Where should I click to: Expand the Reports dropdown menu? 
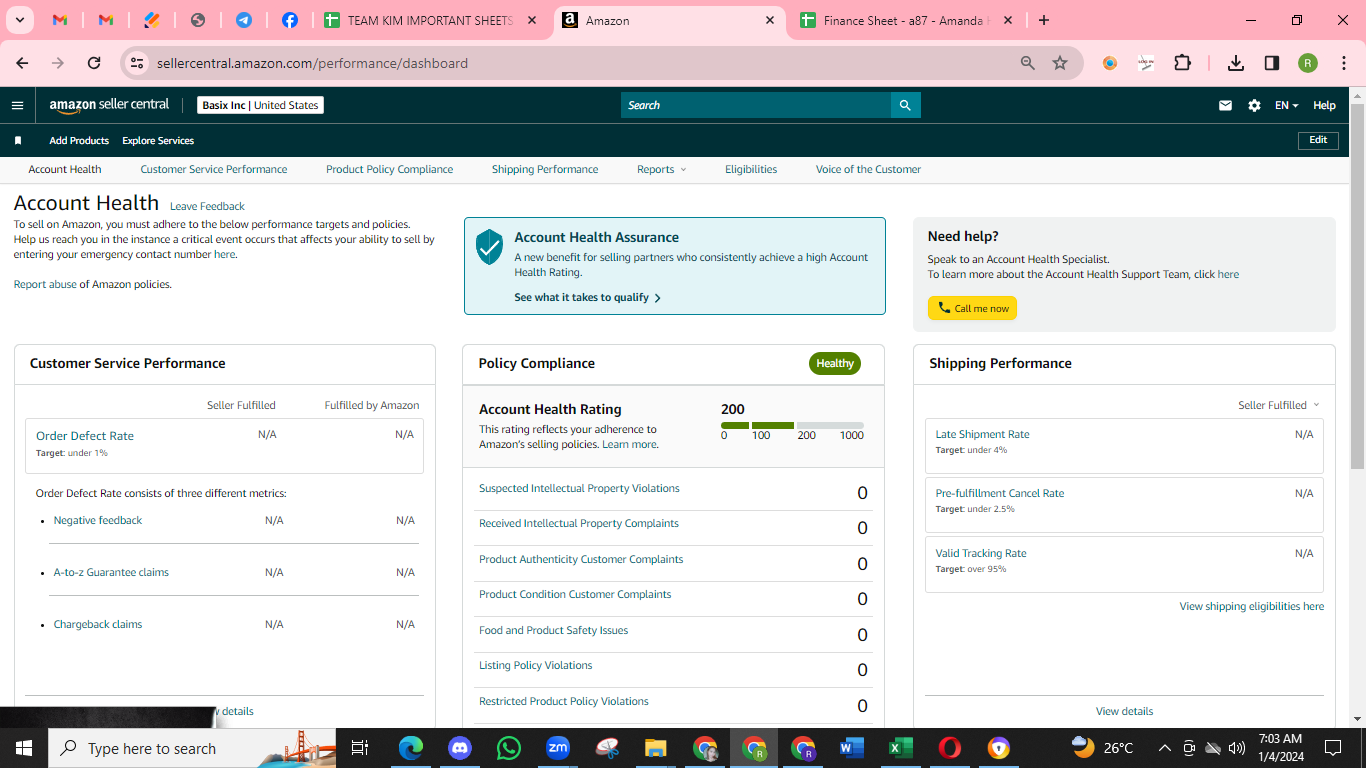(x=662, y=169)
